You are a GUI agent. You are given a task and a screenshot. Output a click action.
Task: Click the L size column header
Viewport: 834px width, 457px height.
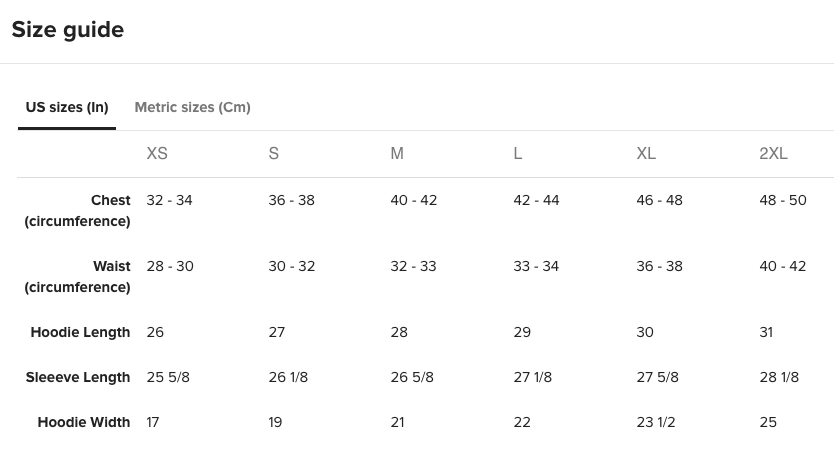click(518, 154)
